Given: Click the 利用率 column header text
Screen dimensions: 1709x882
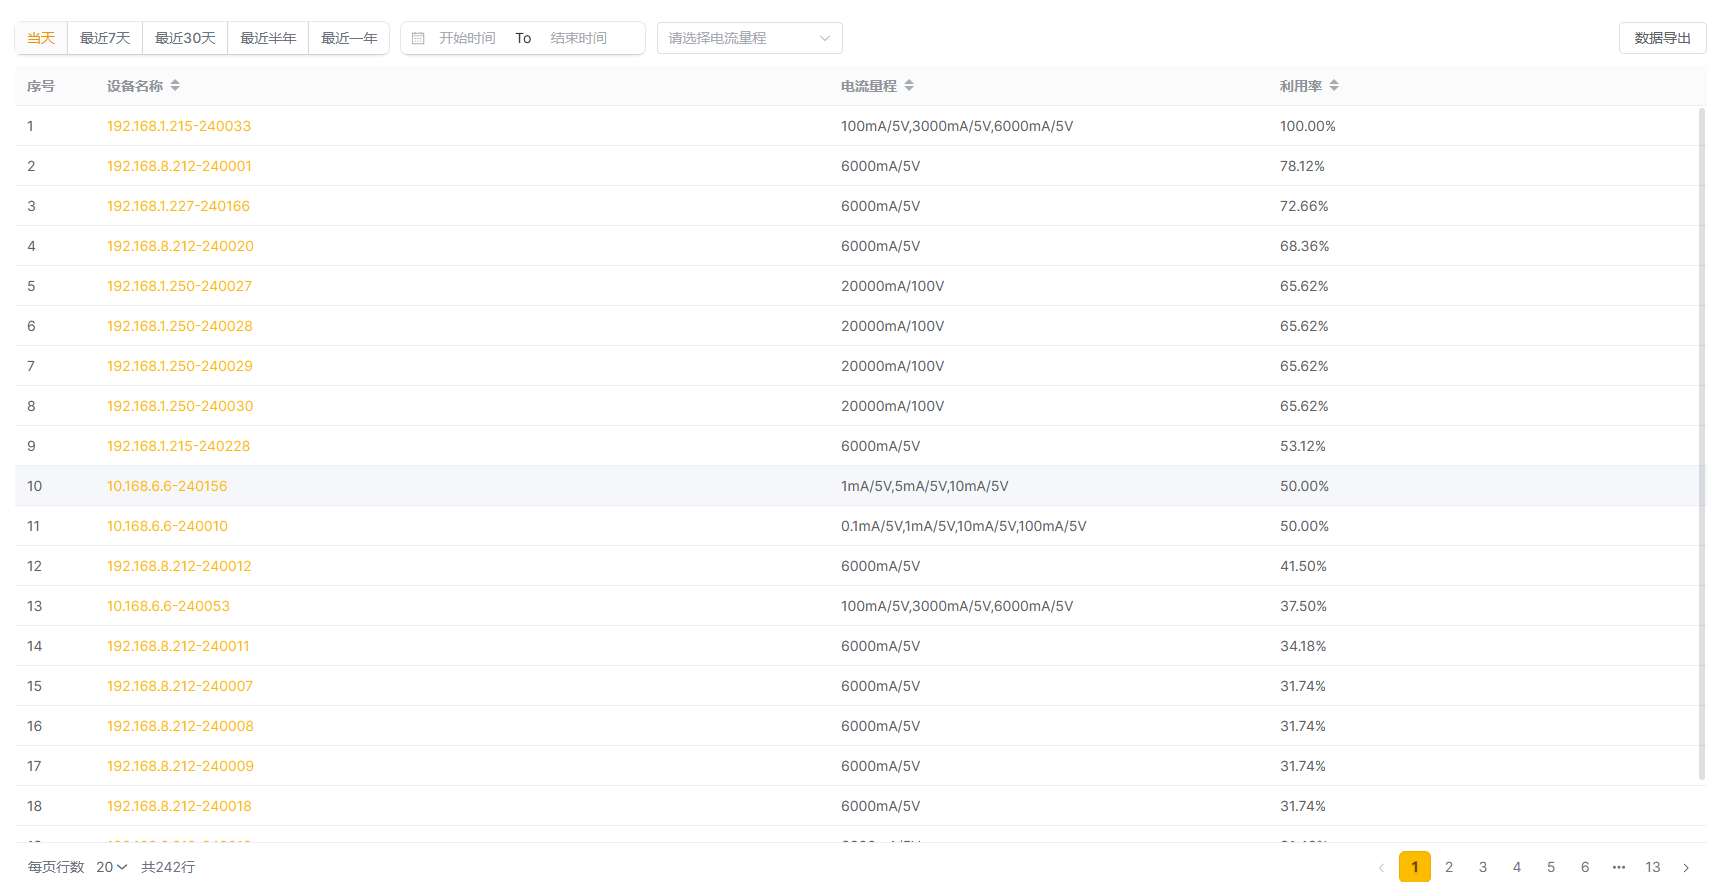Looking at the screenshot, I should pyautogui.click(x=1301, y=86).
